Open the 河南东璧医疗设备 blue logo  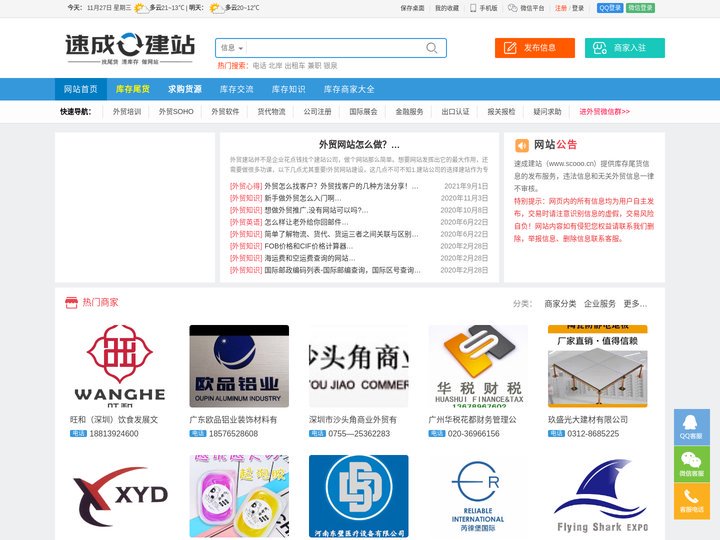click(359, 496)
